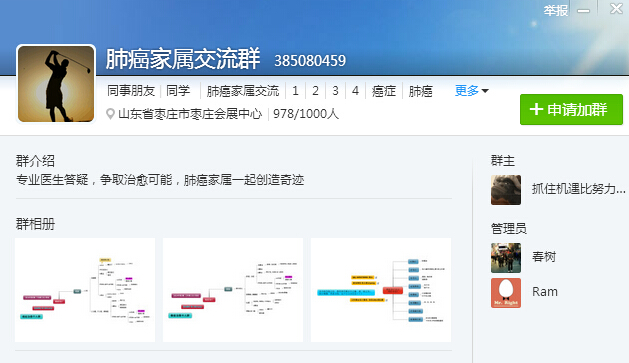This screenshot has width=629, height=363.
Task: Click owner name 抓住机遇比努力...
Action: (x=578, y=189)
